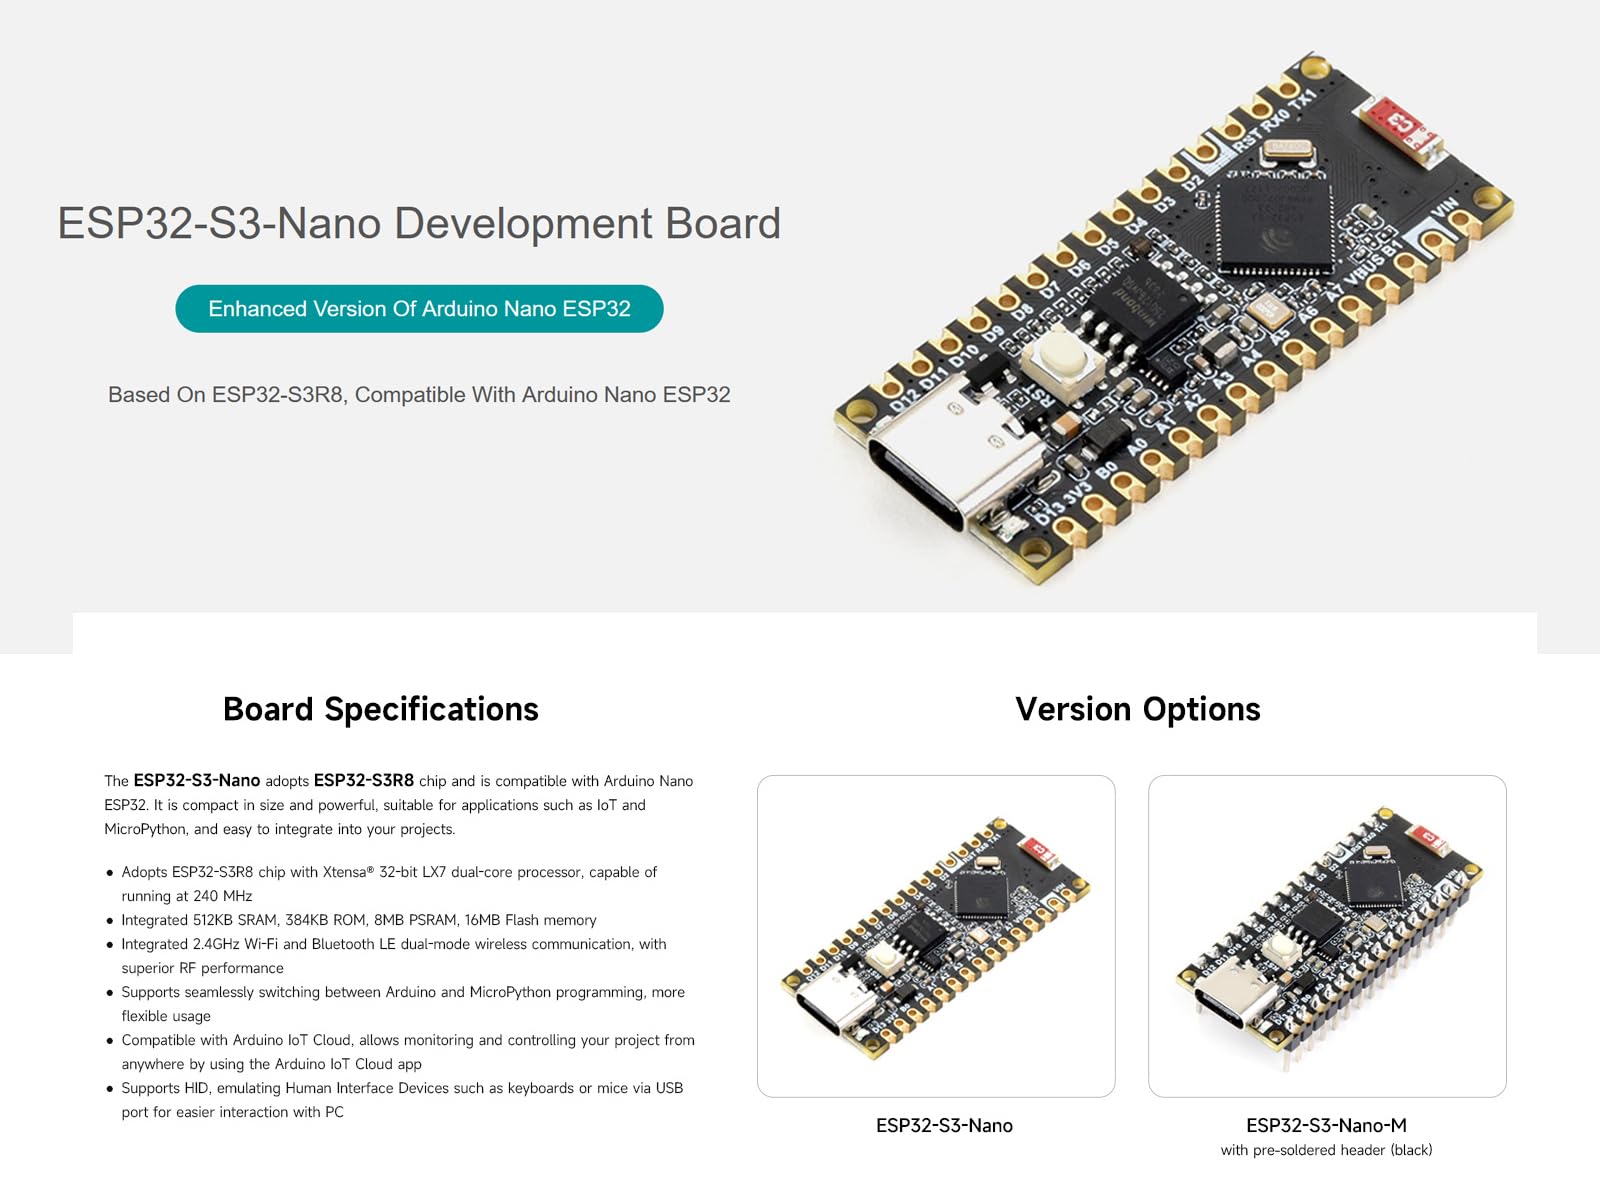Screen dimensions: 1600x1200
Task: Click the 'ESP32-S3-Nano-M' version label
Action: tap(1326, 1126)
